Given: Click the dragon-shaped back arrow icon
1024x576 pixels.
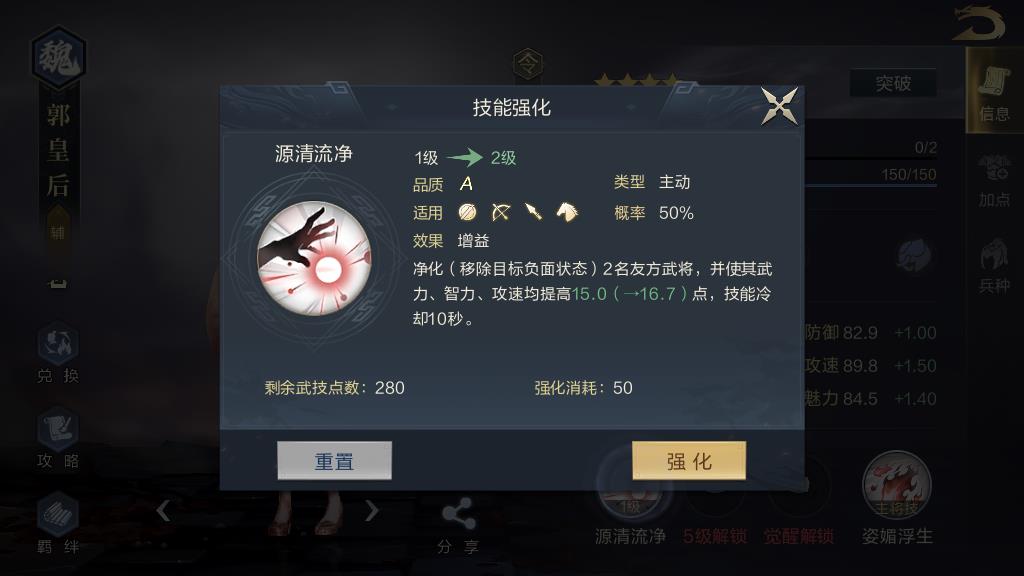Looking at the screenshot, I should (x=978, y=24).
